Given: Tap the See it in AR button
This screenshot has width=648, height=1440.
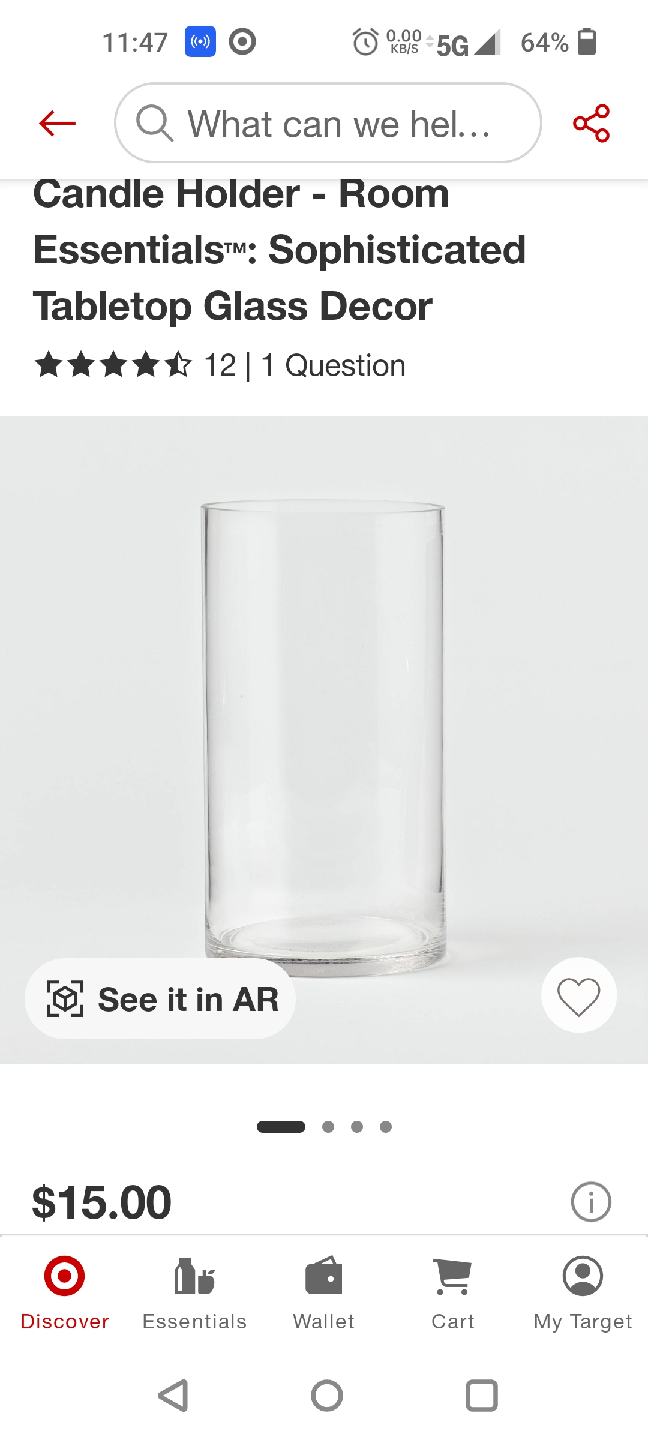Looking at the screenshot, I should click(161, 999).
